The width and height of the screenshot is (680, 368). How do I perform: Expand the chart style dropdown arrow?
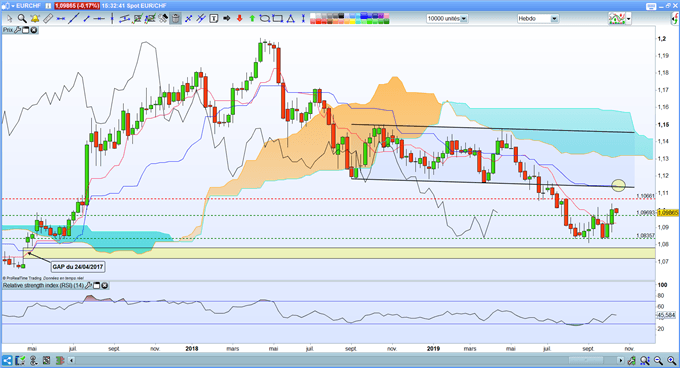click(629, 19)
